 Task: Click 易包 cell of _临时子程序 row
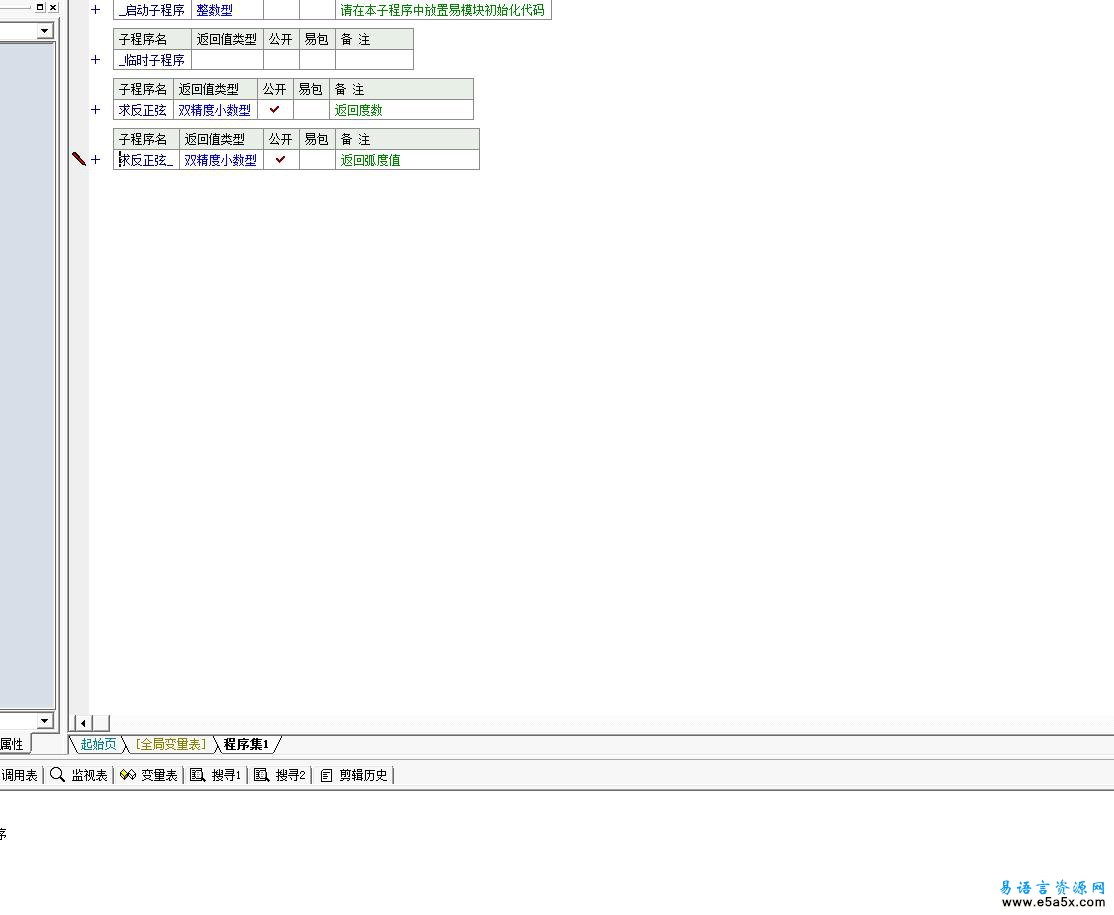[317, 60]
